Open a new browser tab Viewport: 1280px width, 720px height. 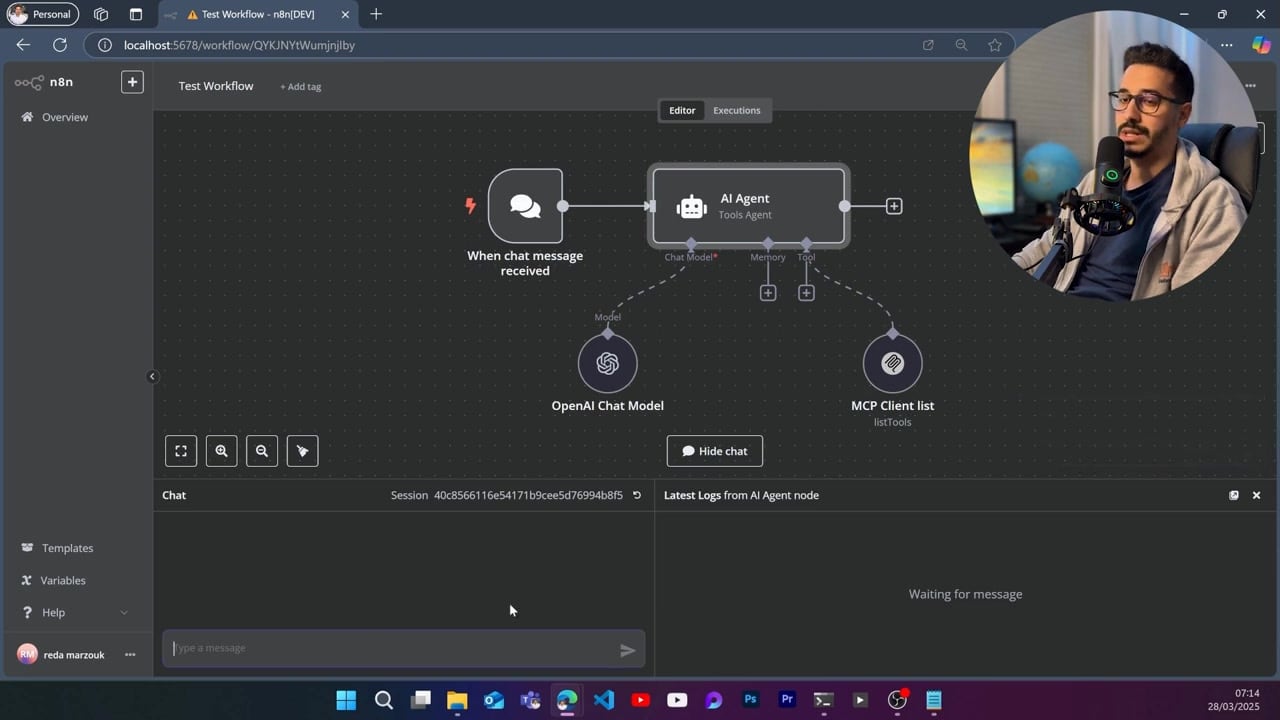(376, 14)
